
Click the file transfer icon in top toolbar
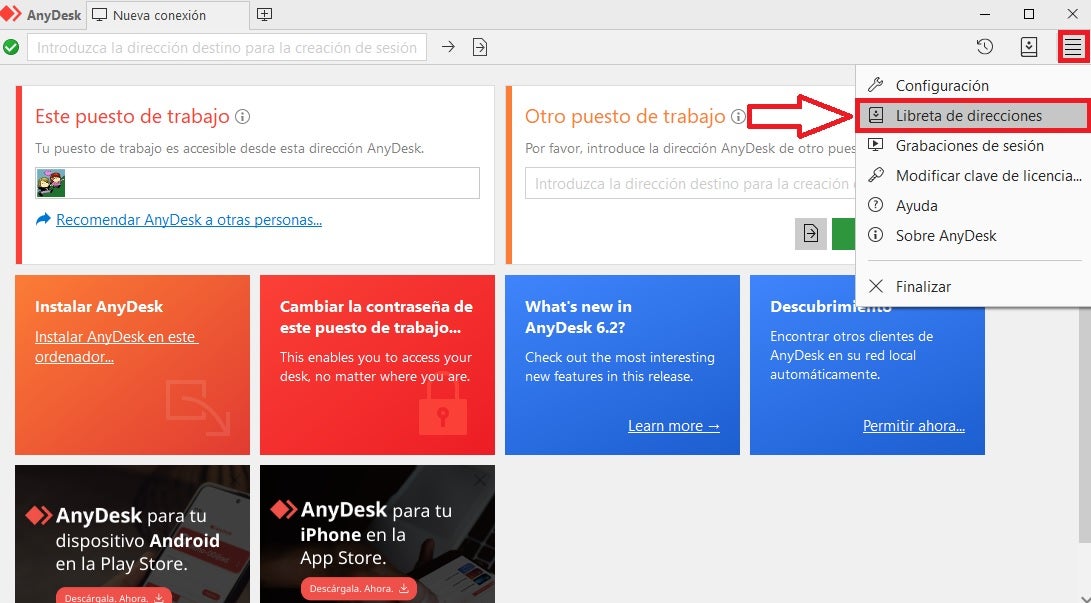point(479,47)
